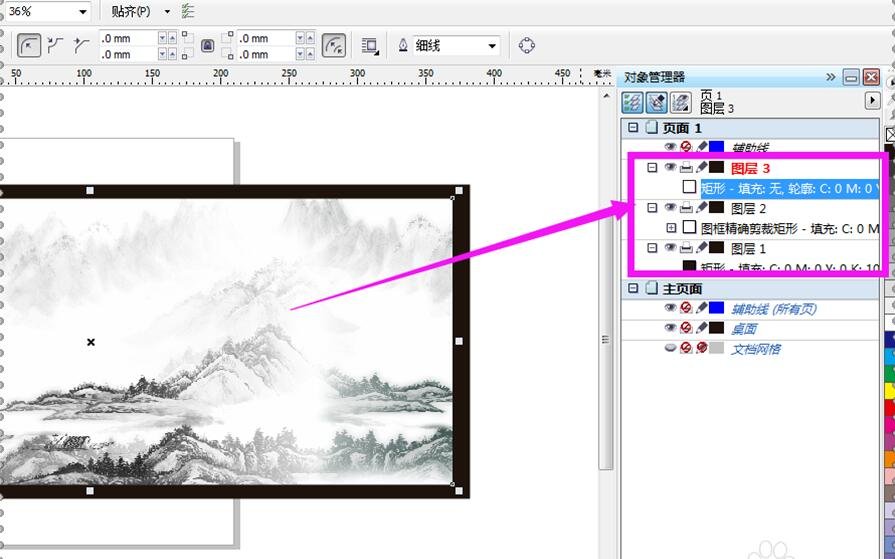This screenshot has width=895, height=559.
Task: Hide 图层 3 using its eye icon
Action: pos(670,168)
